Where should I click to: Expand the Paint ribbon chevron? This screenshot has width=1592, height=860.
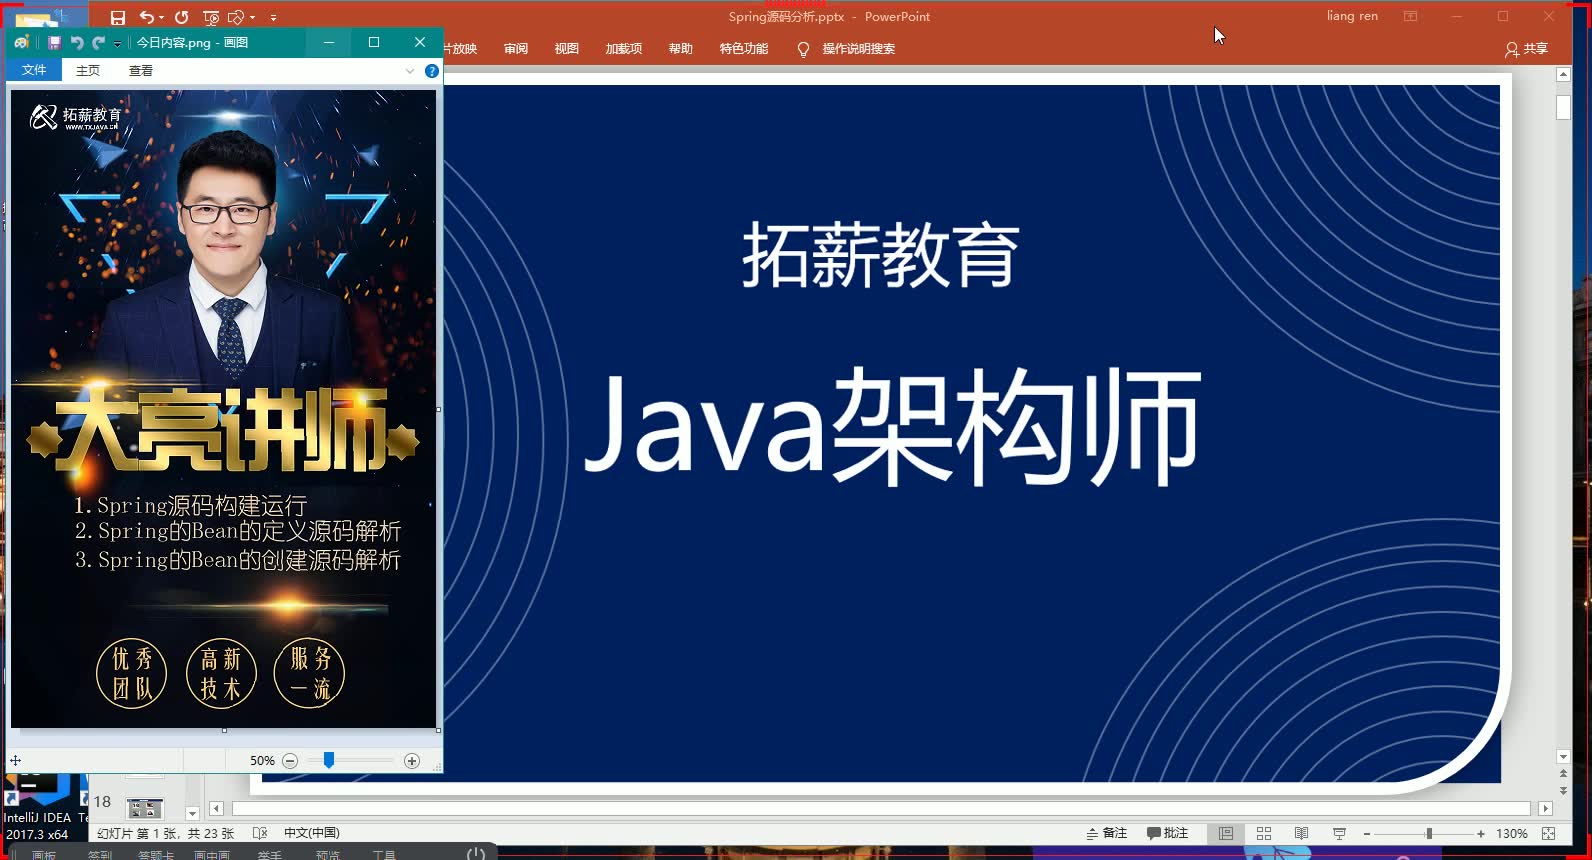point(410,71)
